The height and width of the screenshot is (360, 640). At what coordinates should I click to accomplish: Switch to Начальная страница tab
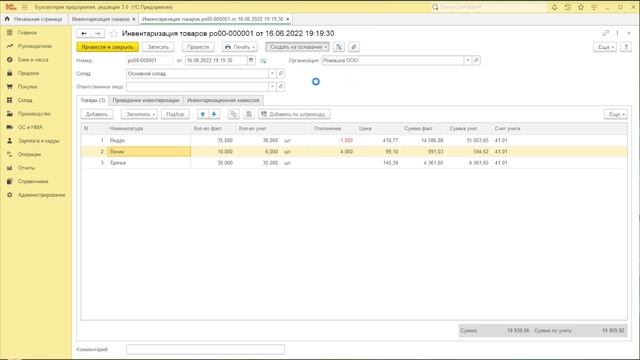(x=34, y=19)
